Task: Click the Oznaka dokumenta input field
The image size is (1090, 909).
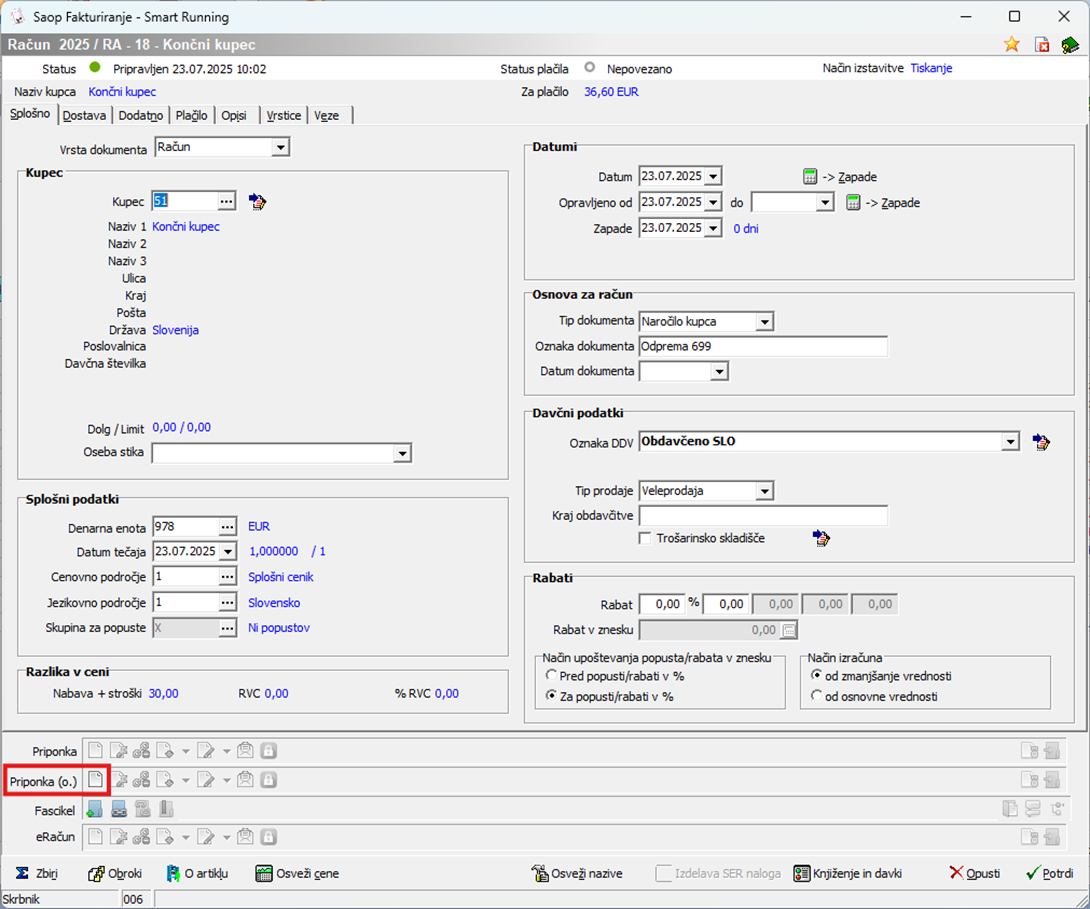Action: click(x=763, y=347)
